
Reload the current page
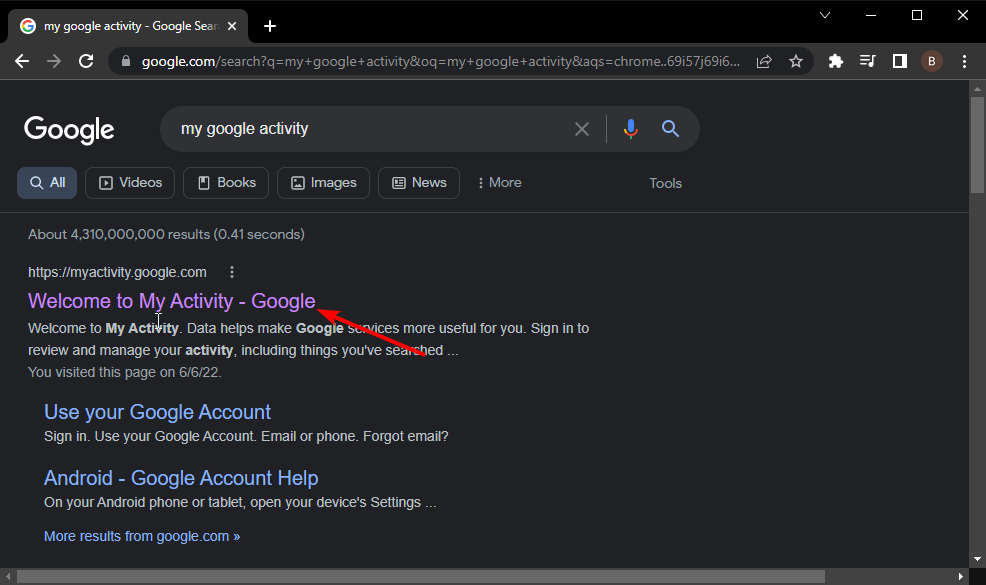86,61
